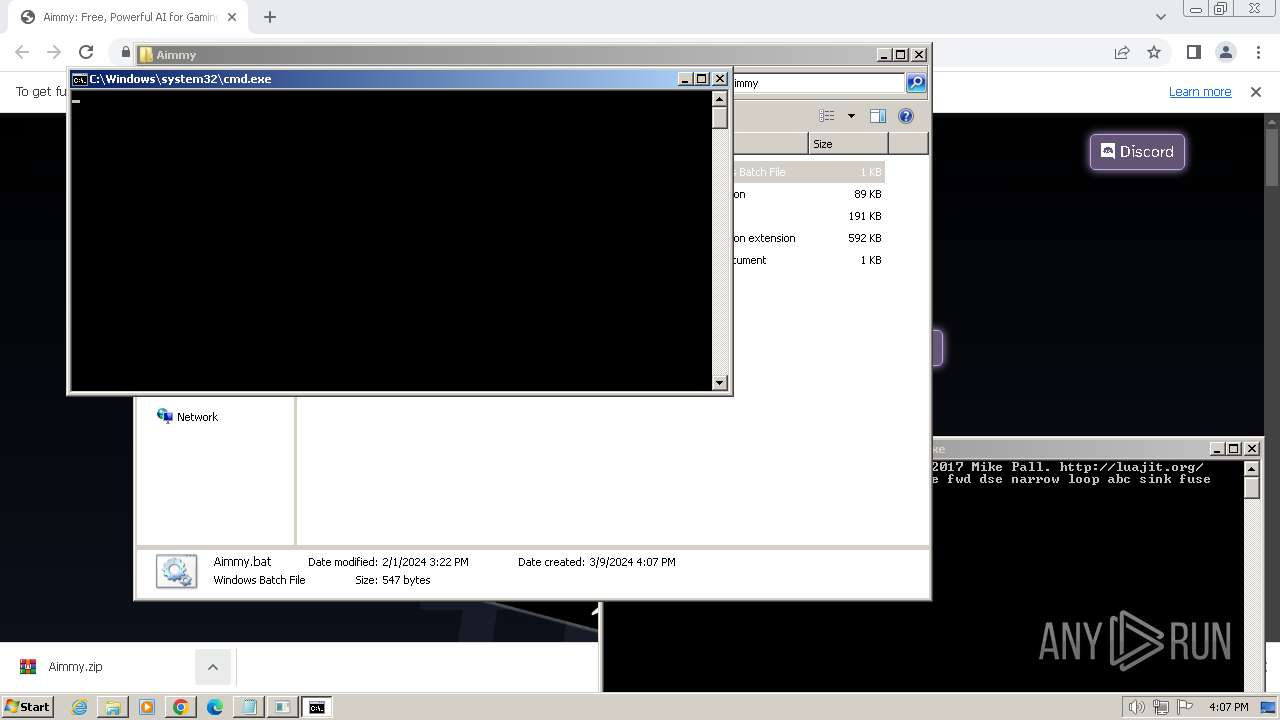The width and height of the screenshot is (1280, 720).
Task: Click the Change your view icon in Explorer
Action: coord(827,116)
